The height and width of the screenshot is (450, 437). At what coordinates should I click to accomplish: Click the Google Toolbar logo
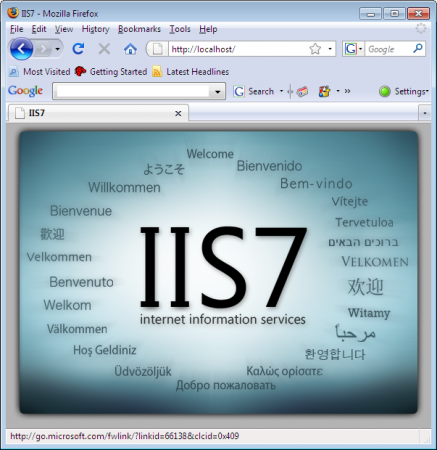(x=25, y=91)
